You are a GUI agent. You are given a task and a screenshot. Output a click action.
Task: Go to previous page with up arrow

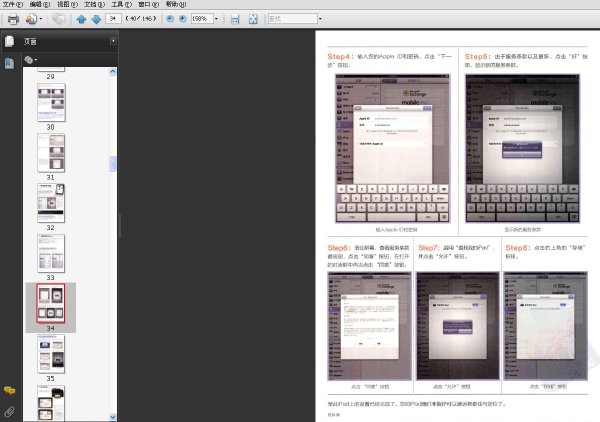[81, 19]
